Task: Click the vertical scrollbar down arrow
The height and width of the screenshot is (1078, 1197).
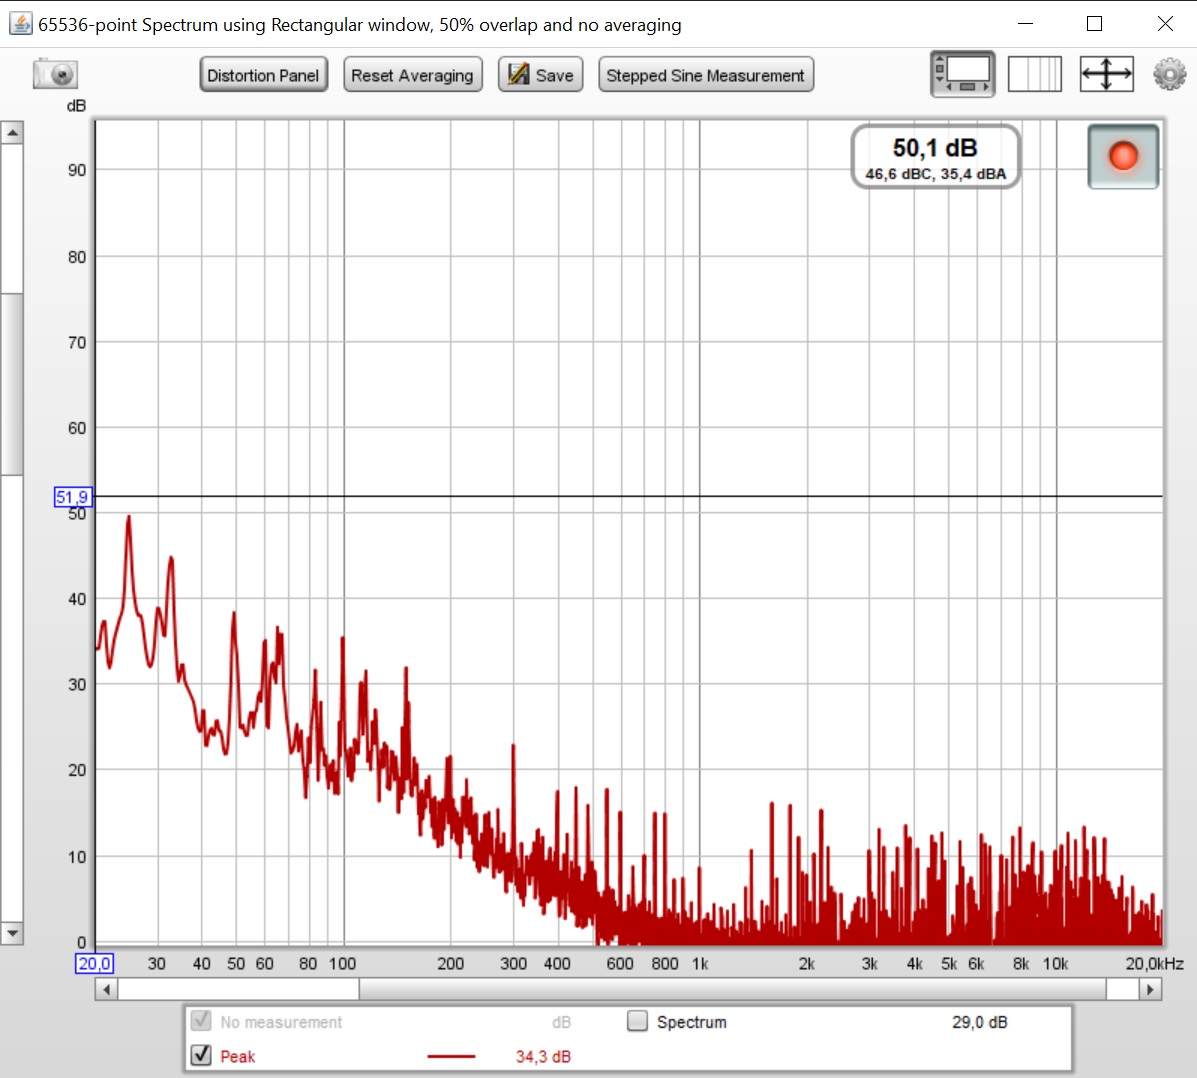Action: point(12,933)
